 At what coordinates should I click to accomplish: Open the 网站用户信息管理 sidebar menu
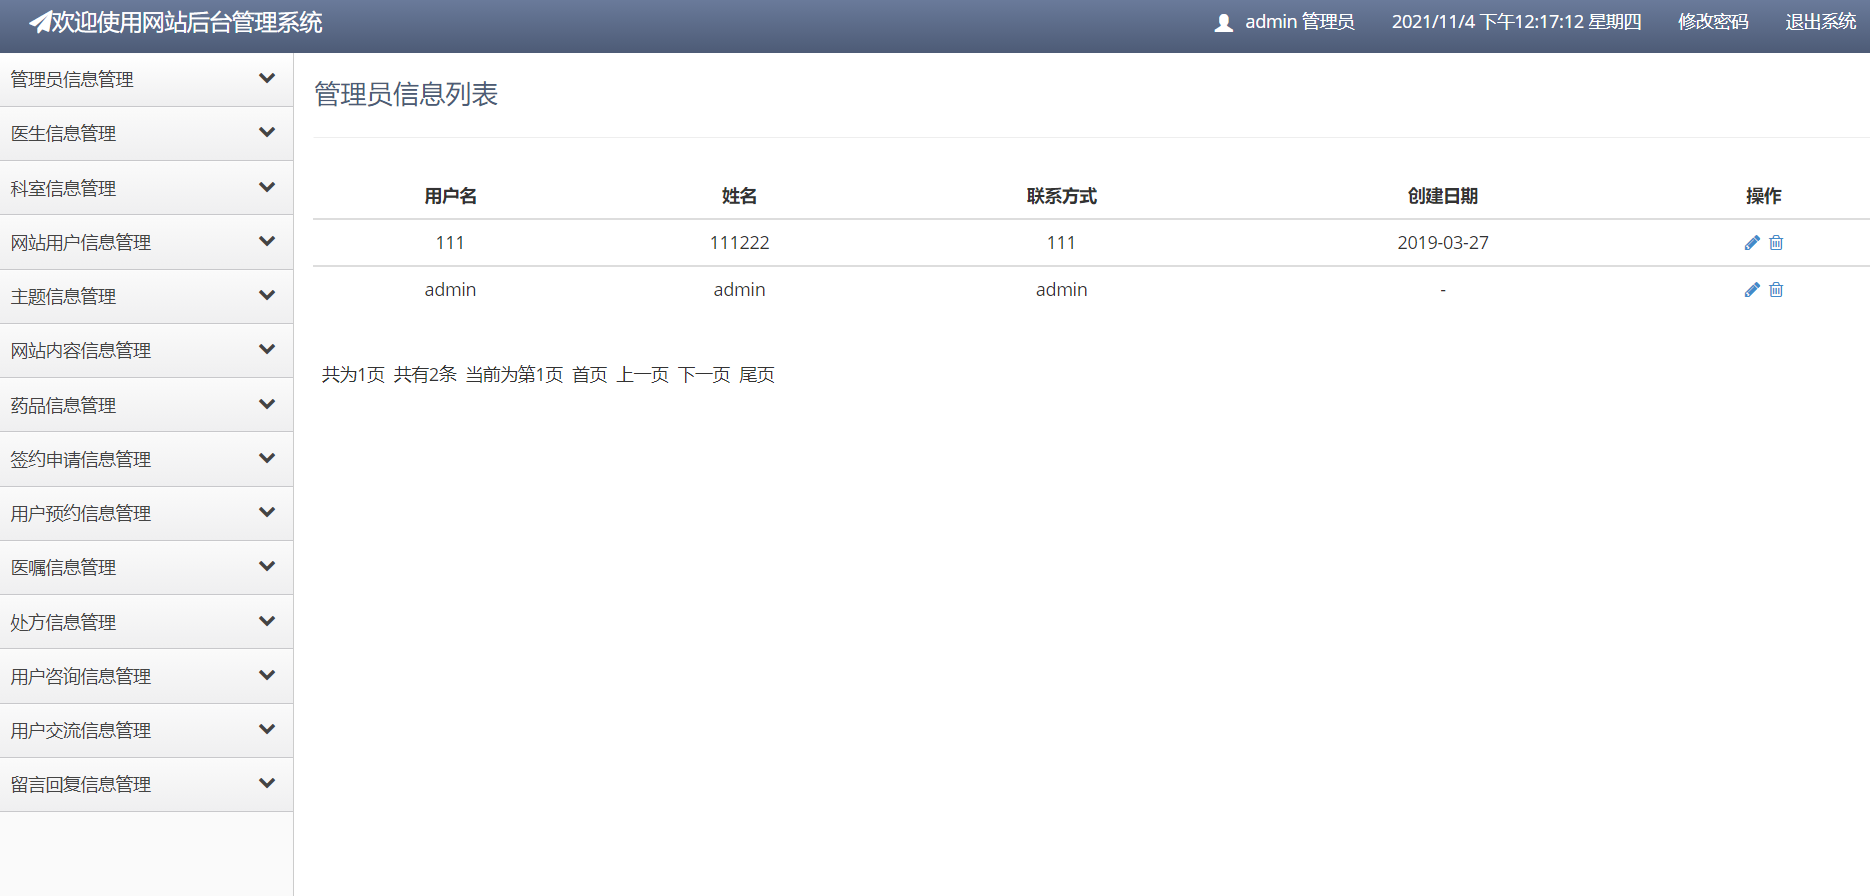(x=81, y=242)
